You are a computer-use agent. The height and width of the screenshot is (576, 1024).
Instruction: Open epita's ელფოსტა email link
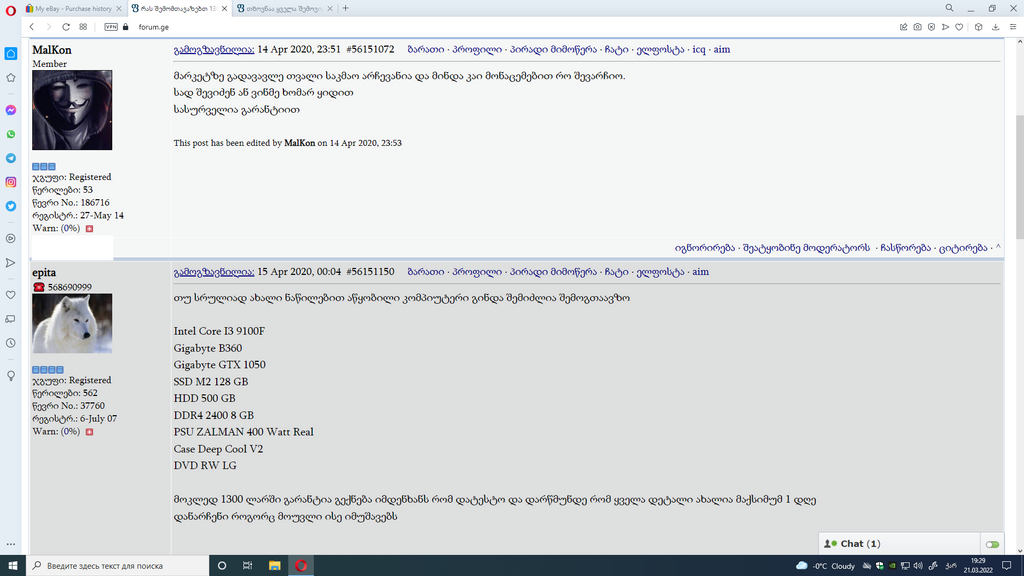pos(660,272)
